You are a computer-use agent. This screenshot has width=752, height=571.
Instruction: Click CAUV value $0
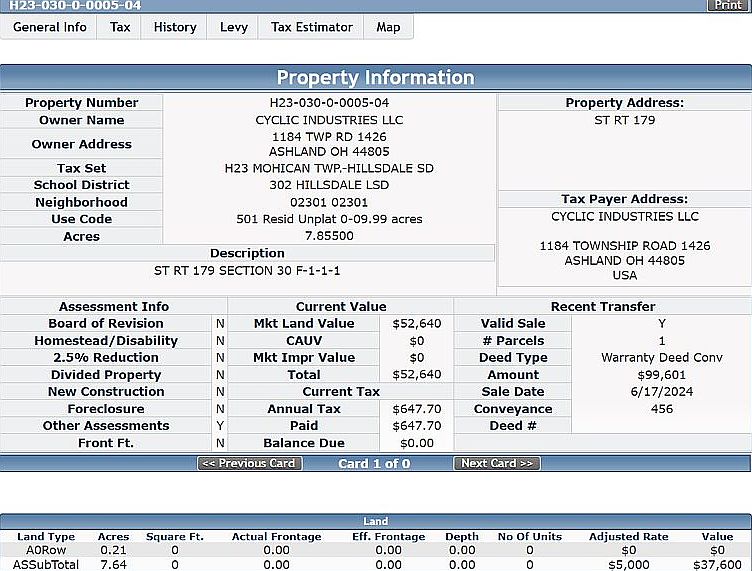click(416, 341)
